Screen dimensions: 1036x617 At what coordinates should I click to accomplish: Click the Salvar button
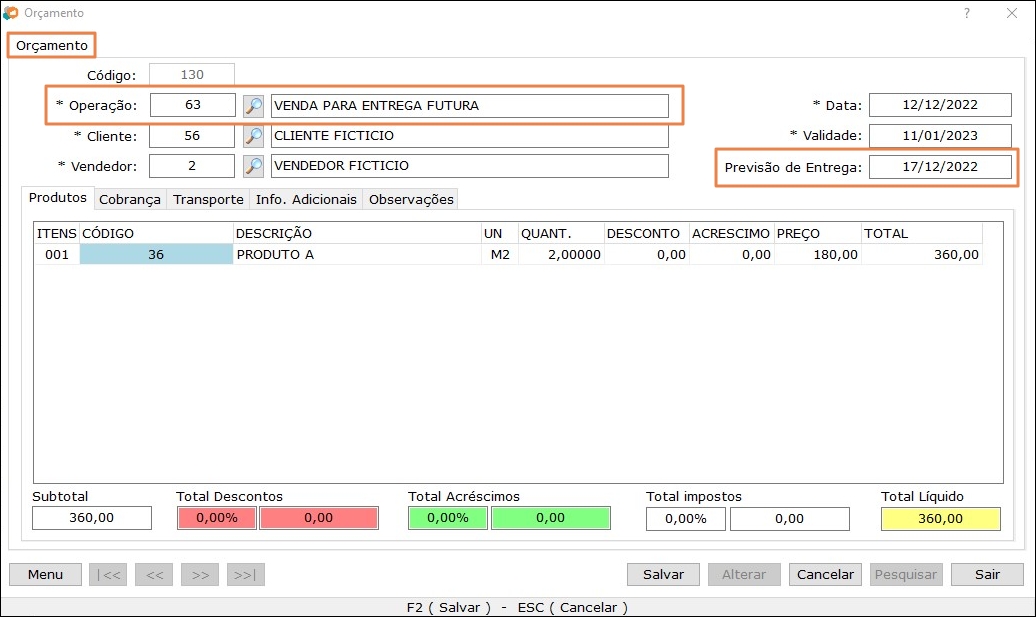coord(663,575)
